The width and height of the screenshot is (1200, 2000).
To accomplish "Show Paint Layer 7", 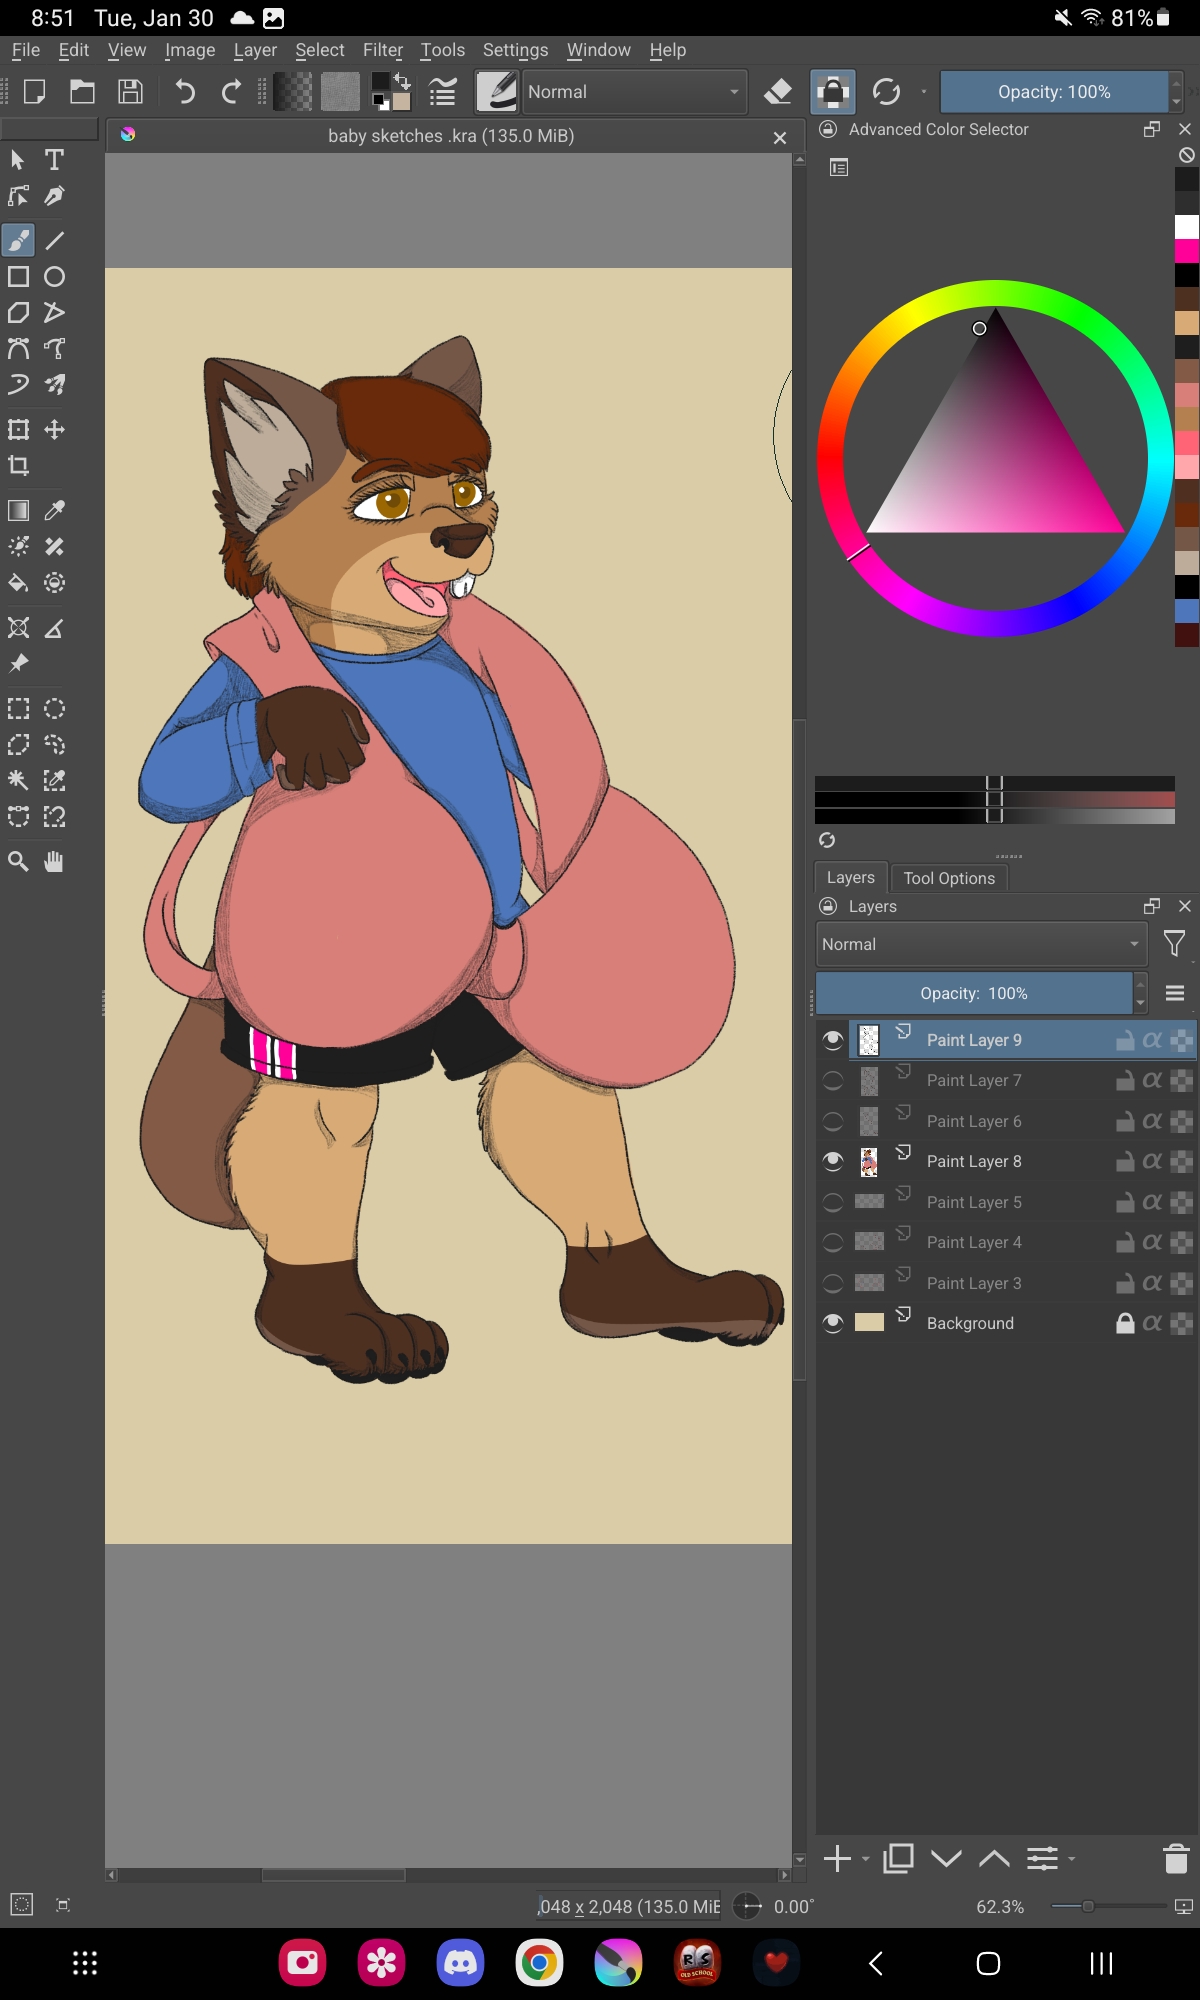I will click(833, 1081).
